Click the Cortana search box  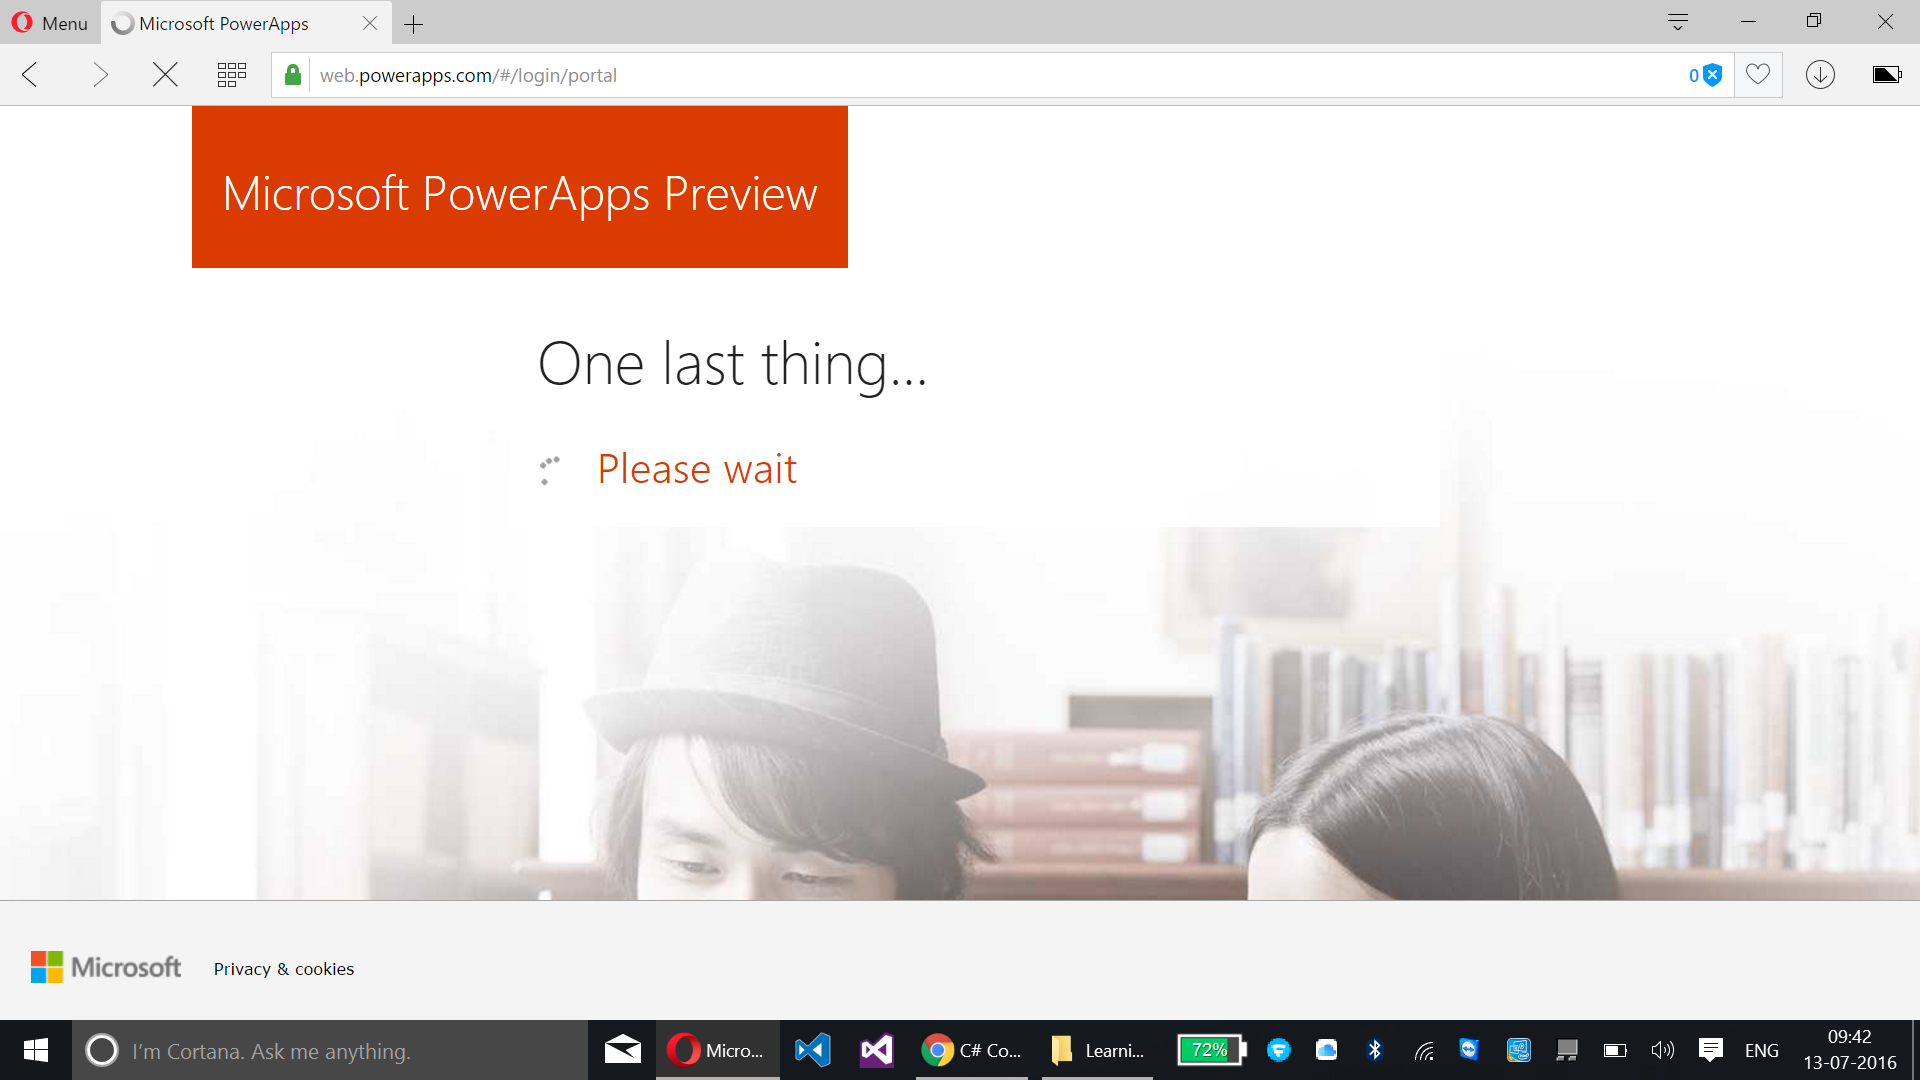pos(330,1050)
